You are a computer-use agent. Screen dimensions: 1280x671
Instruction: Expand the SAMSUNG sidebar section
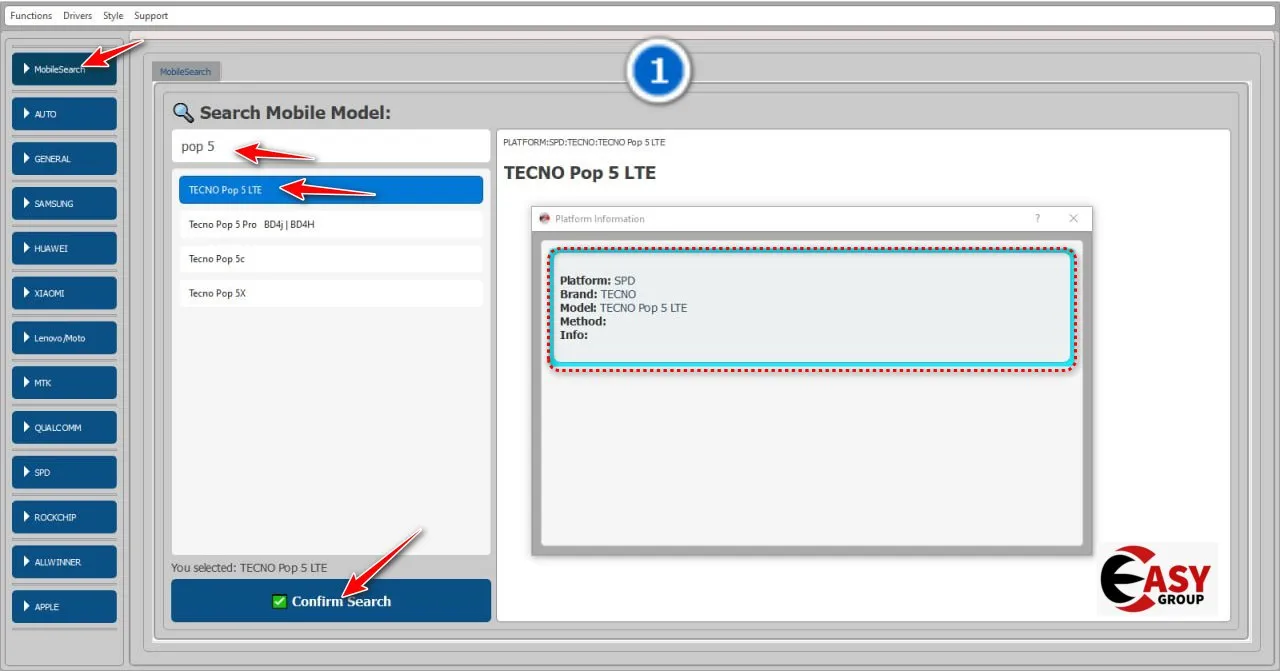point(64,203)
